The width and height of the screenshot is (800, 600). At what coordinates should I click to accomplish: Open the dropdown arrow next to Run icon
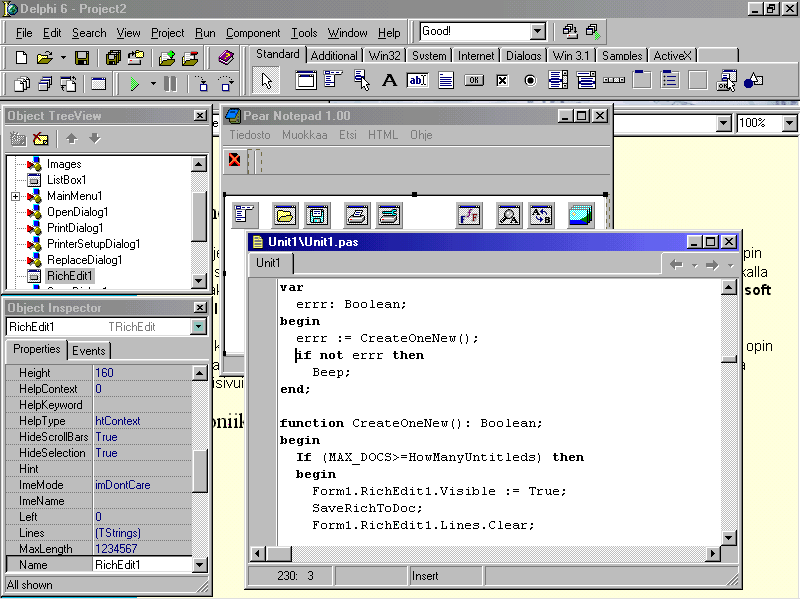tap(153, 83)
